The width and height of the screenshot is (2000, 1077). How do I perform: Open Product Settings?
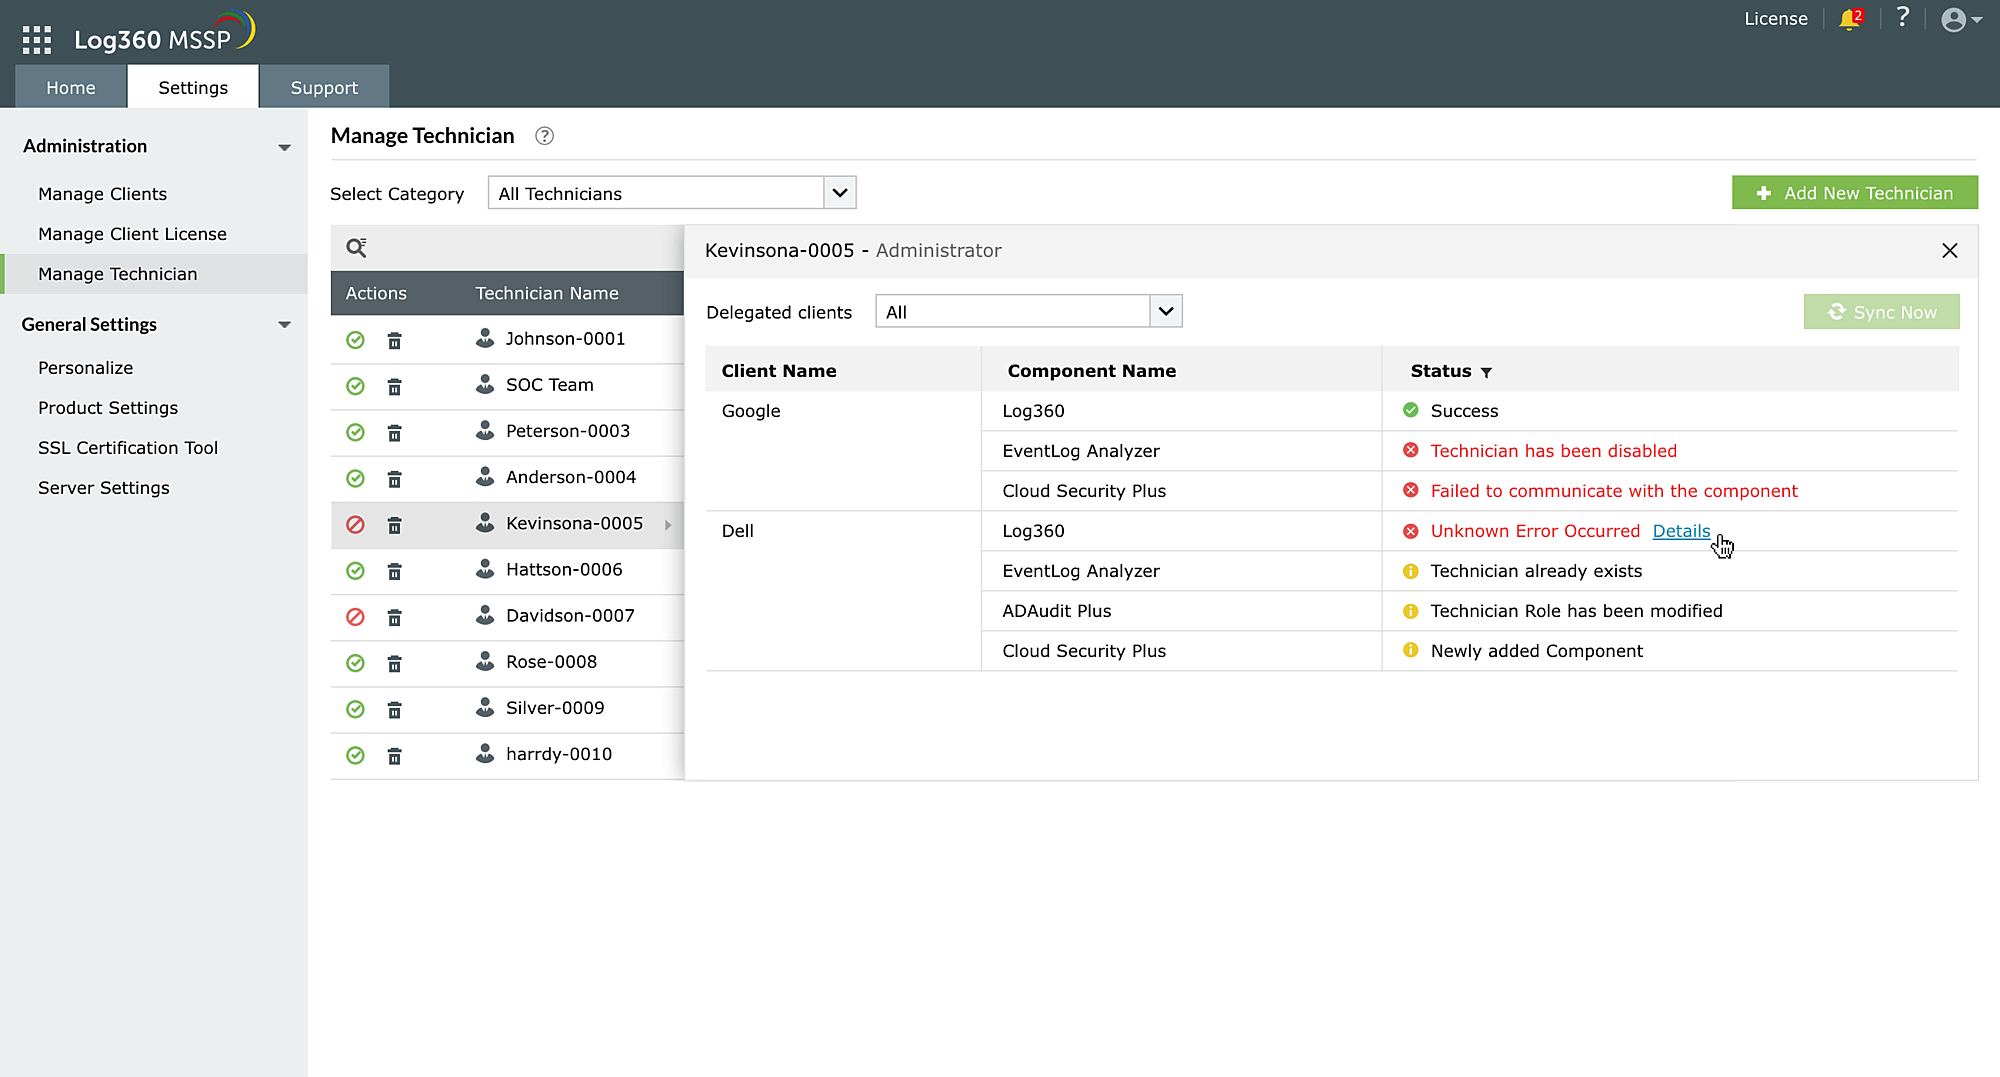click(108, 408)
